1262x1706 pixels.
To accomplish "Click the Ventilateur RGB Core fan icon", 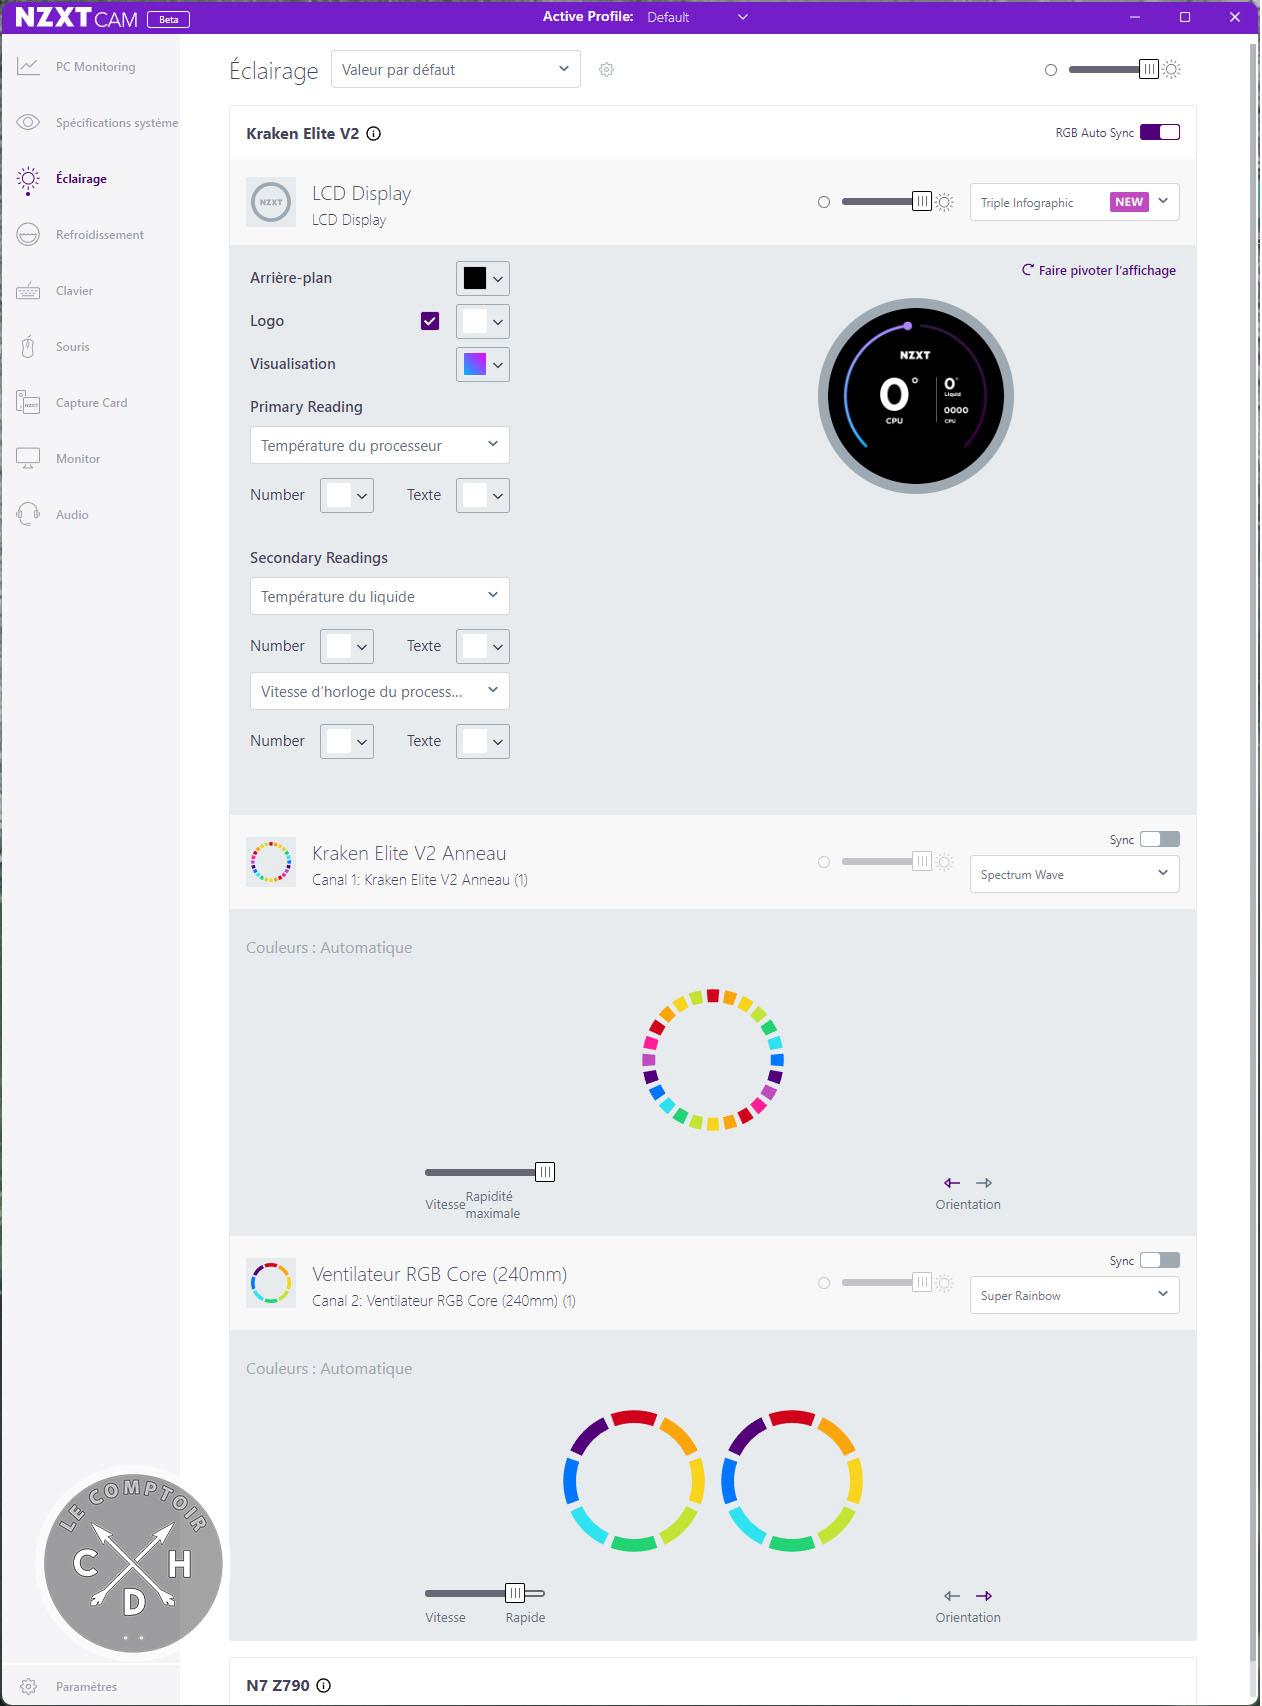I will 271,1283.
